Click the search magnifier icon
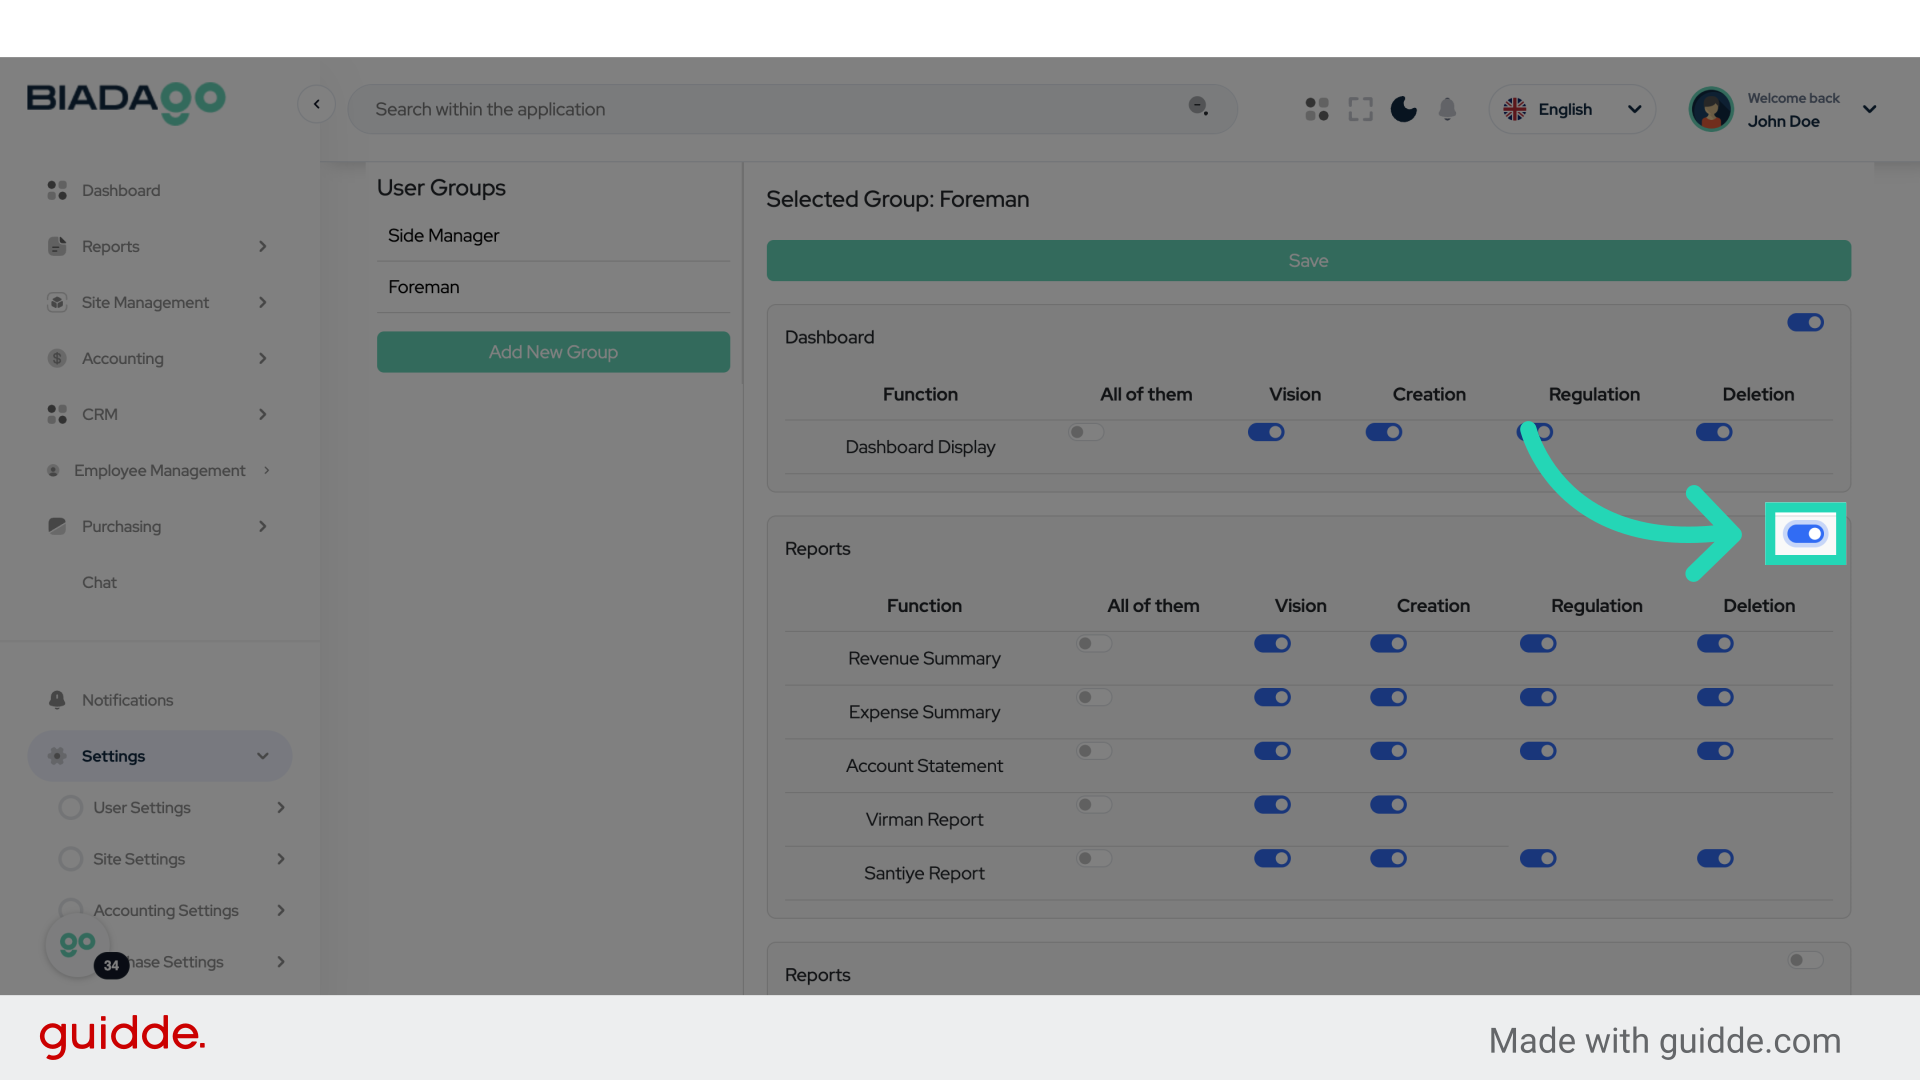The width and height of the screenshot is (1920, 1080). click(1198, 106)
